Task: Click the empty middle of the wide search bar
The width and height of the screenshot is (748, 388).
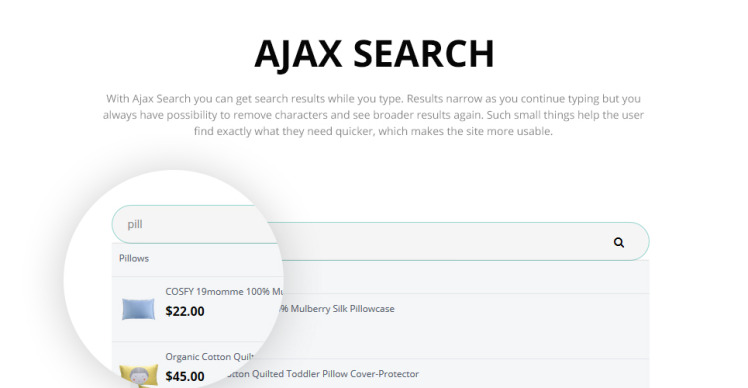Action: (444, 241)
